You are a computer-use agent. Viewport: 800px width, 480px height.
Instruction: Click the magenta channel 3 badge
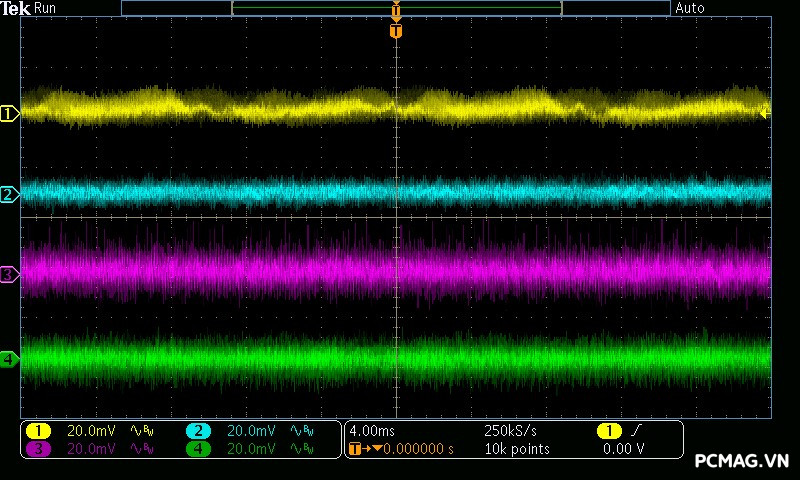[38, 449]
